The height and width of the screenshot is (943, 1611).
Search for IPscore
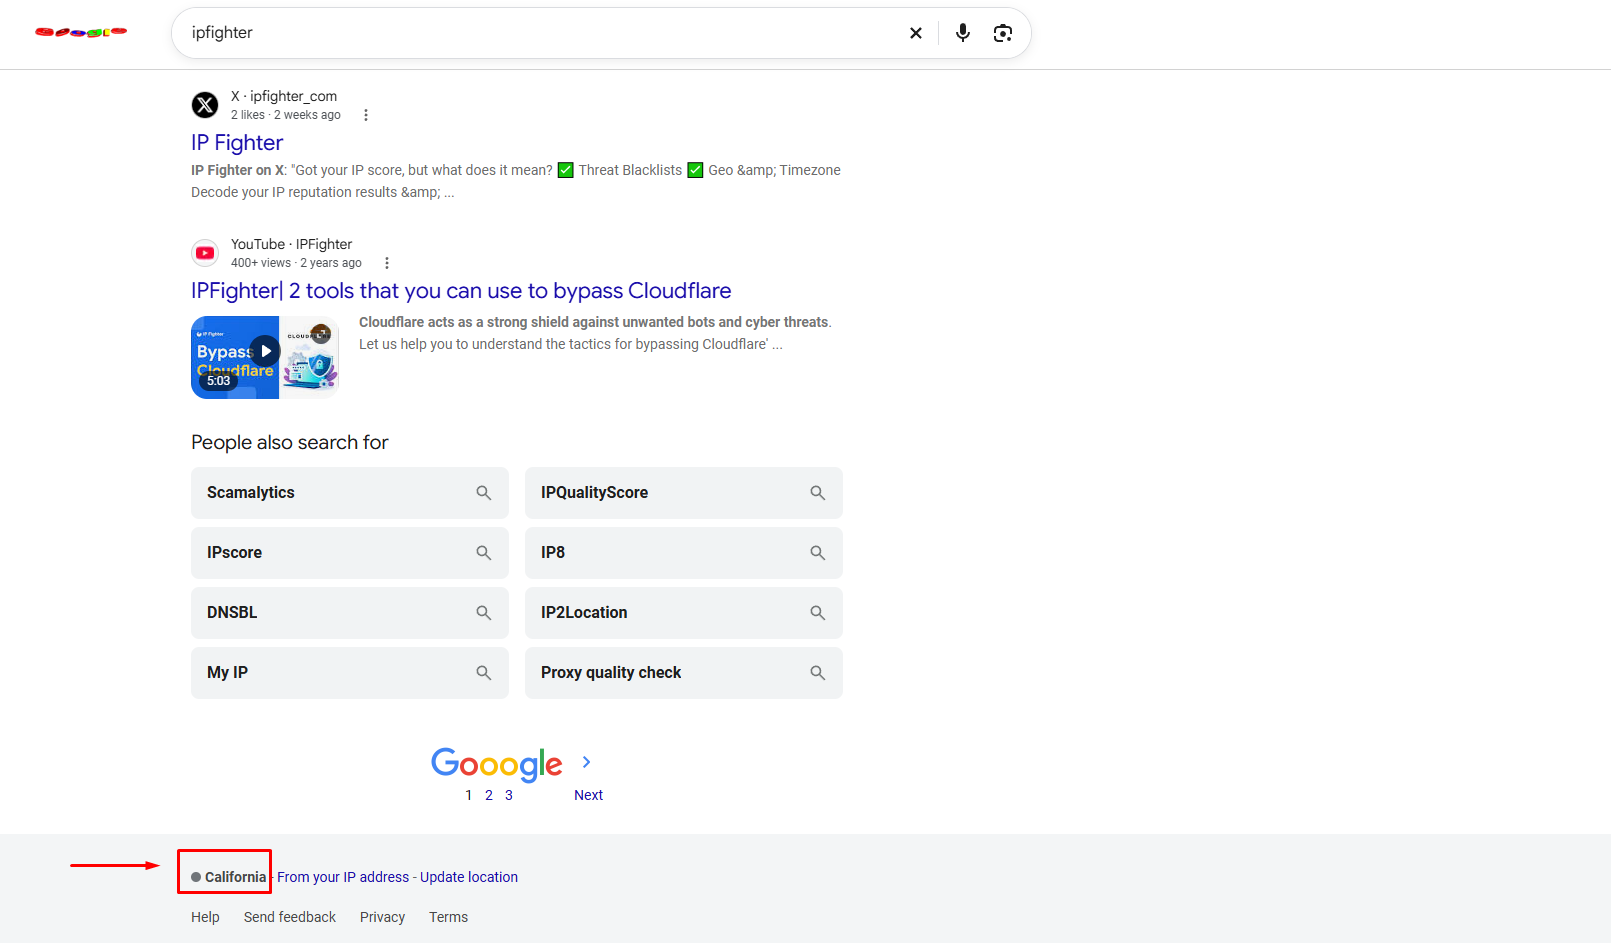(350, 553)
